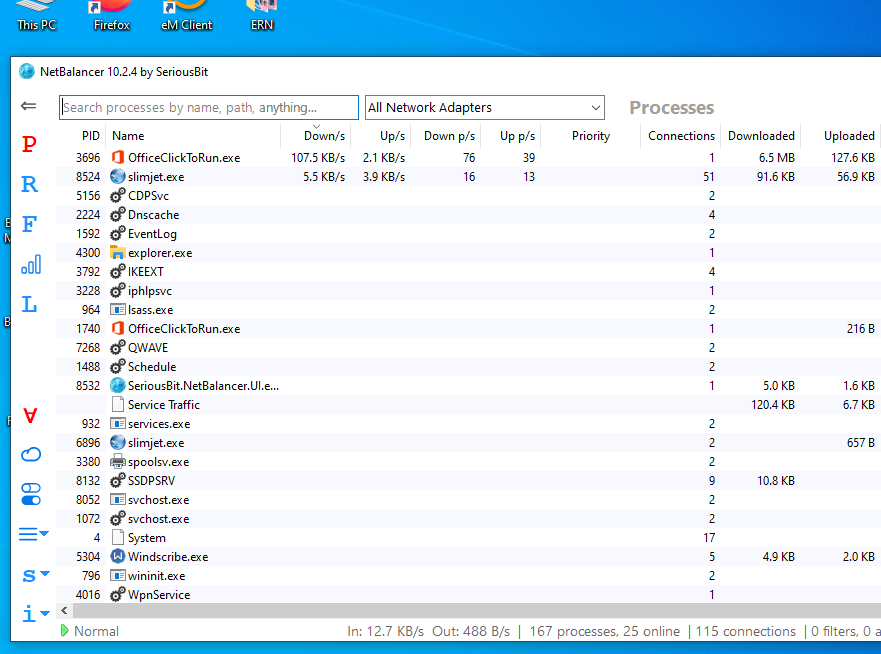Click the gear icon beside iphlpsvc
The width and height of the screenshot is (881, 654).
pos(117,291)
